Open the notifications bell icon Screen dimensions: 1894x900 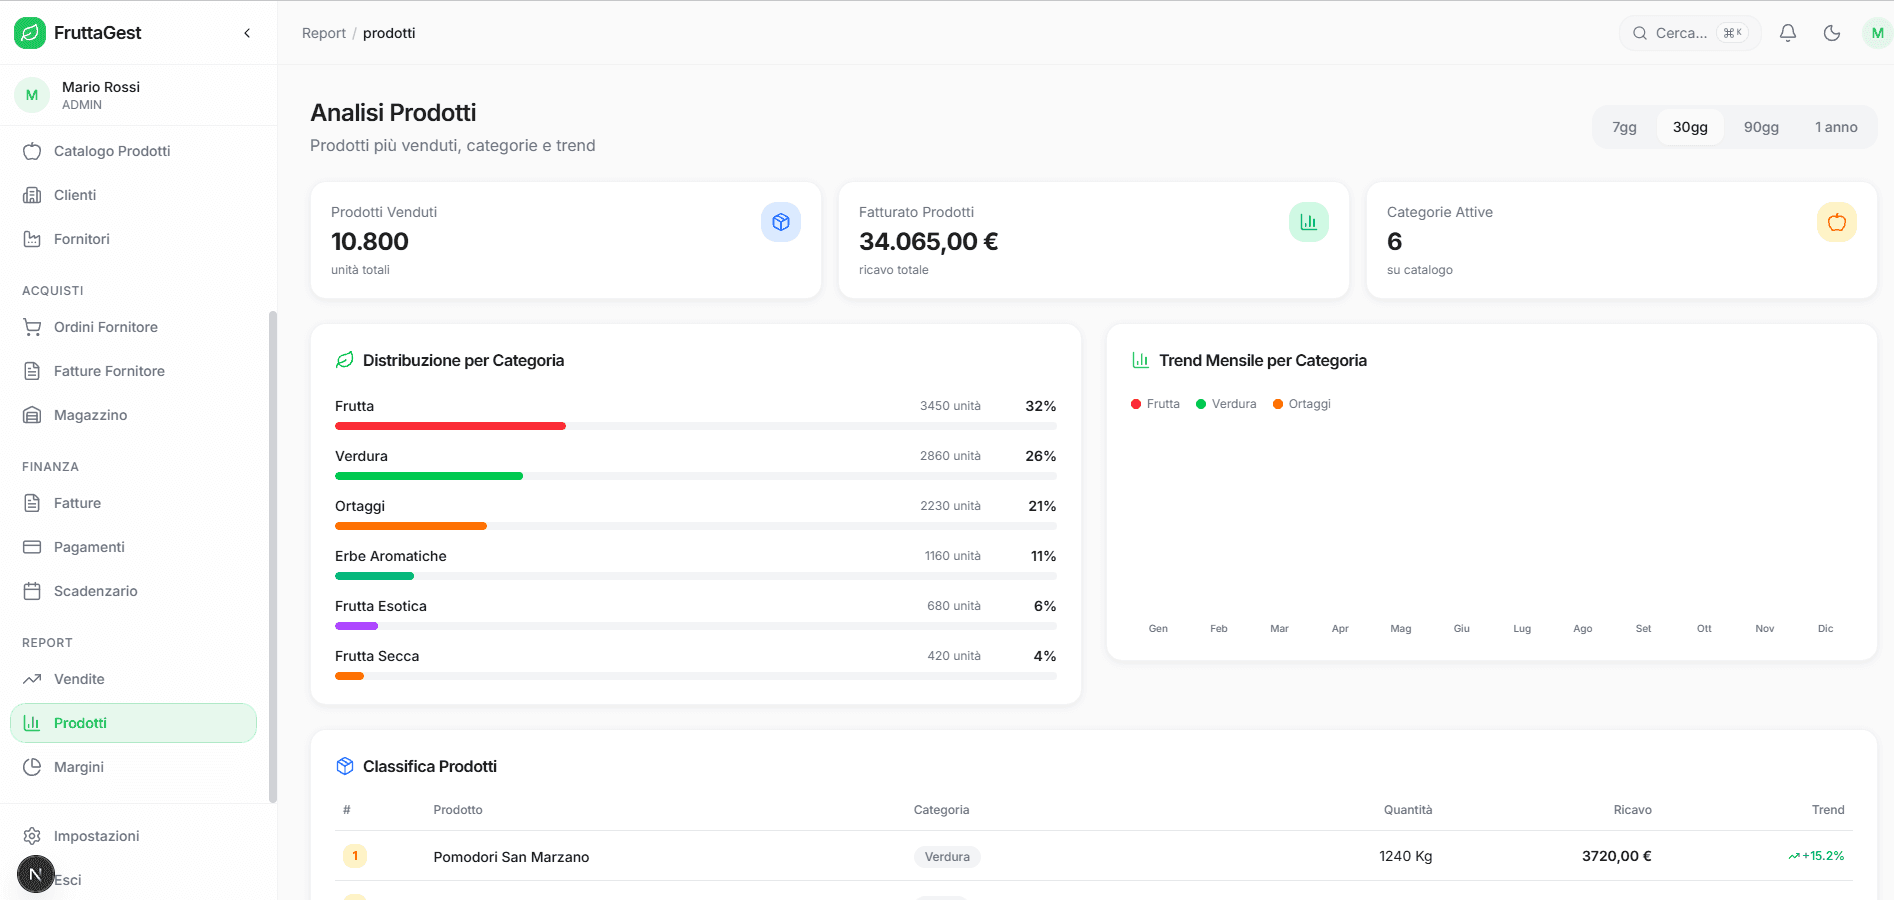tap(1787, 32)
